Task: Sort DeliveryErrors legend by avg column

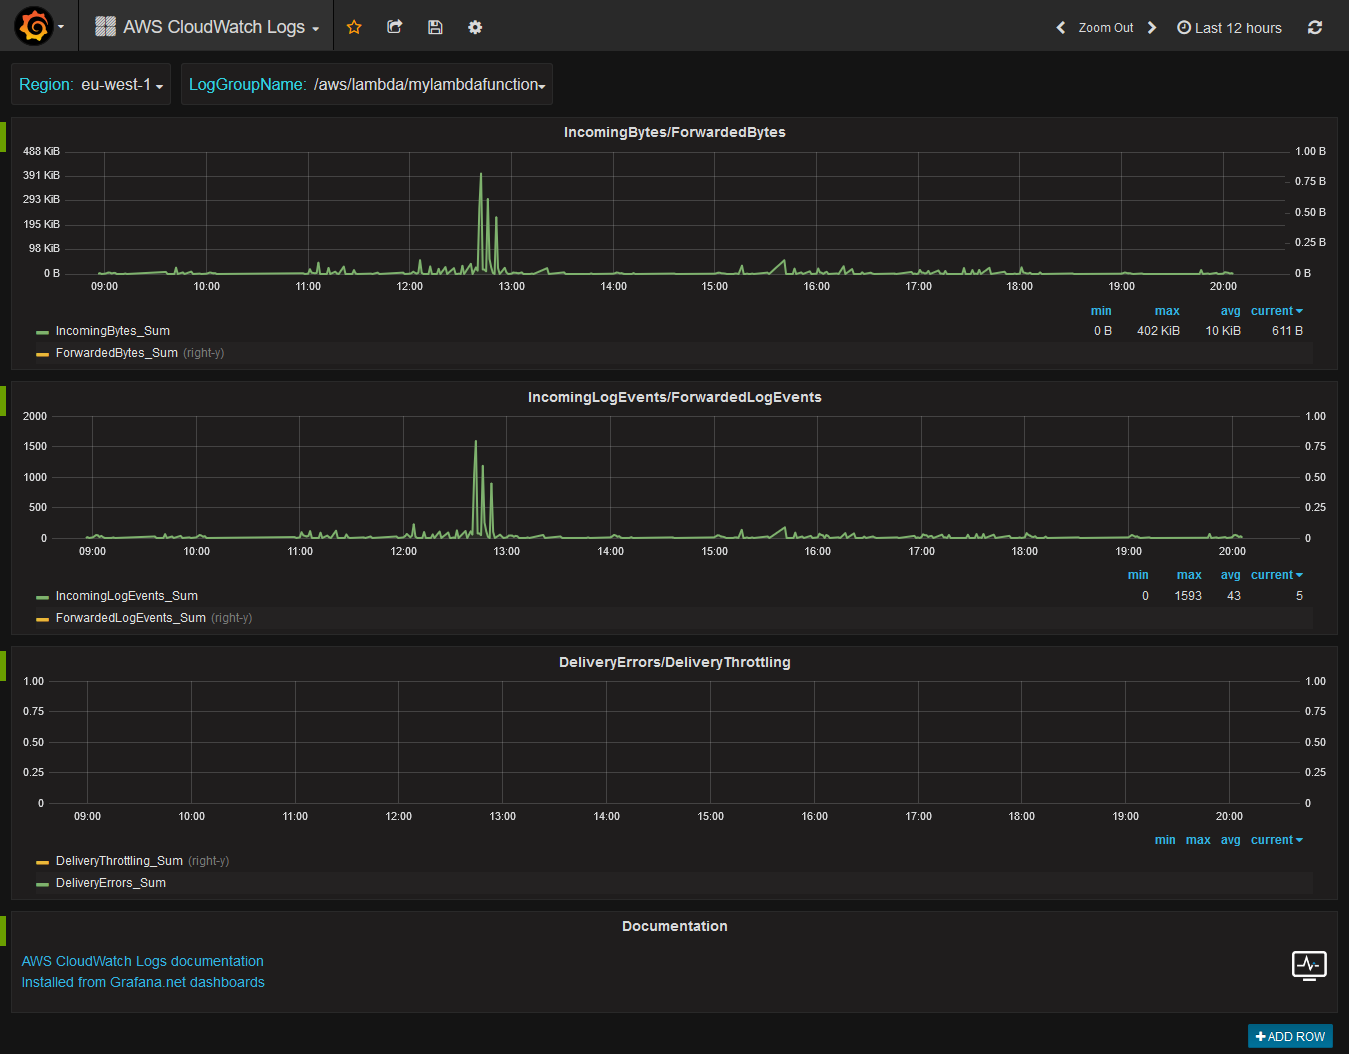Action: [1231, 840]
